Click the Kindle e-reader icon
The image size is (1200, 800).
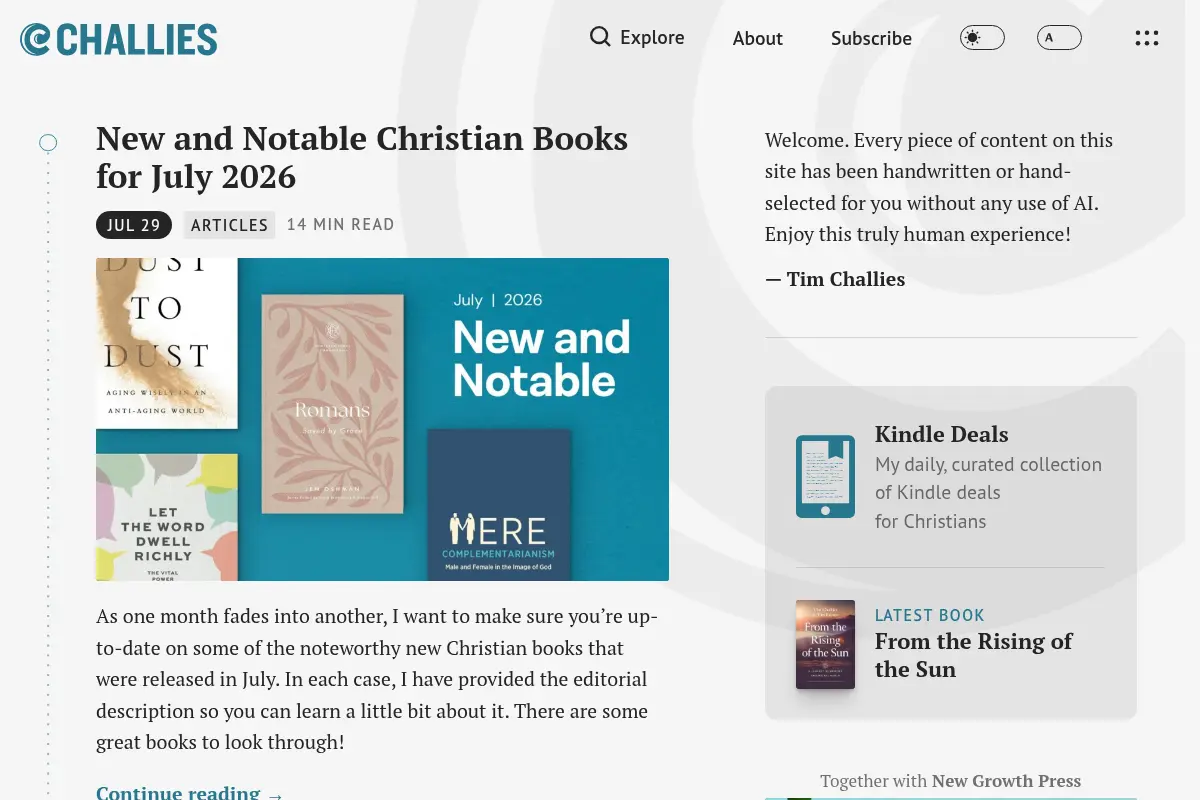click(x=825, y=476)
